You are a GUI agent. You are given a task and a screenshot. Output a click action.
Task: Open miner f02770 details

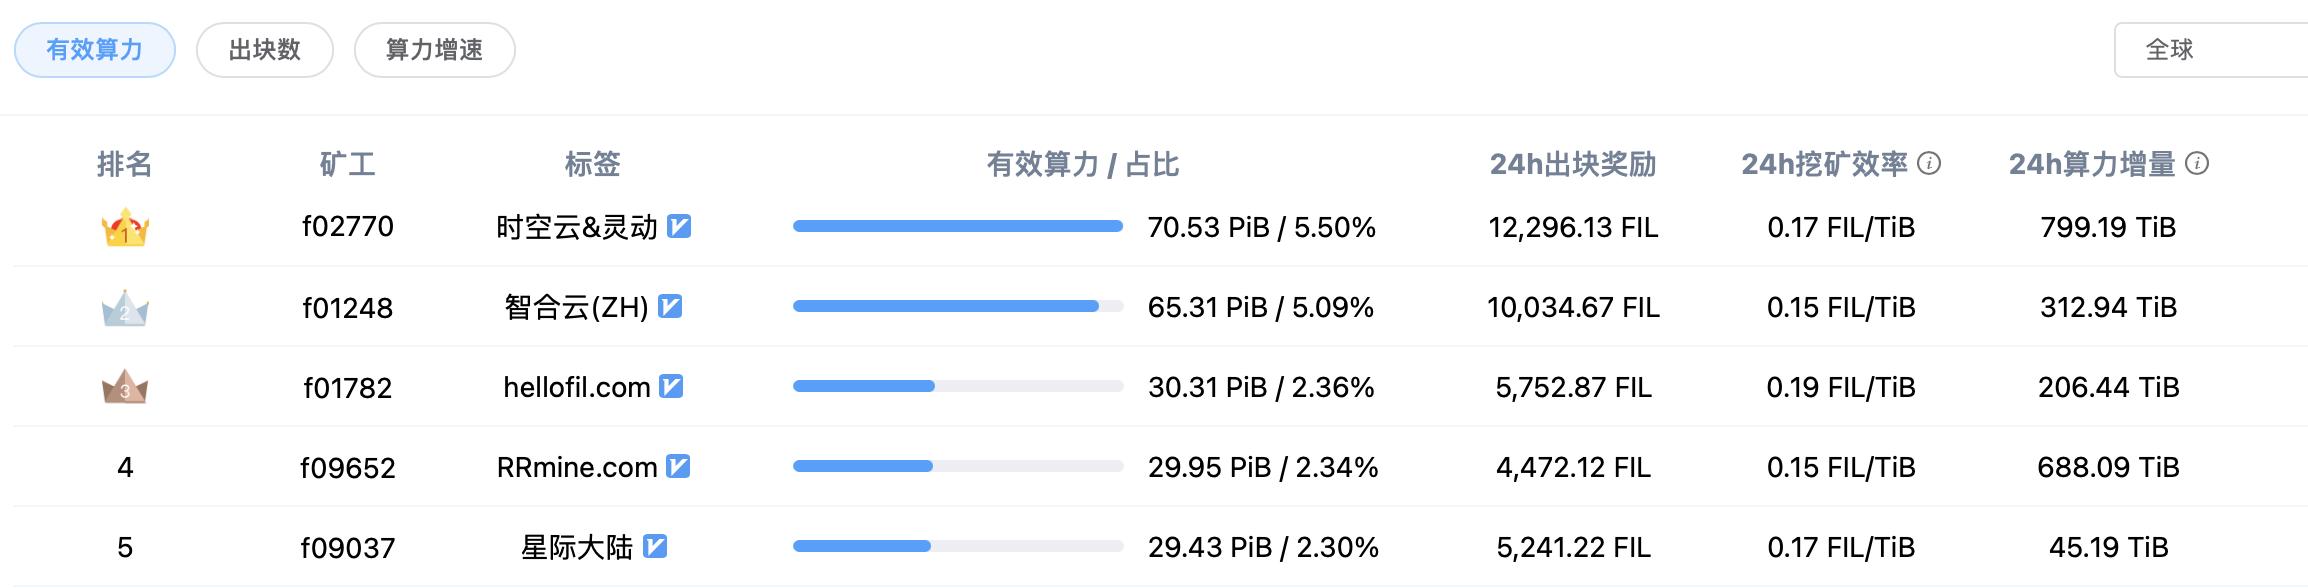point(348,227)
